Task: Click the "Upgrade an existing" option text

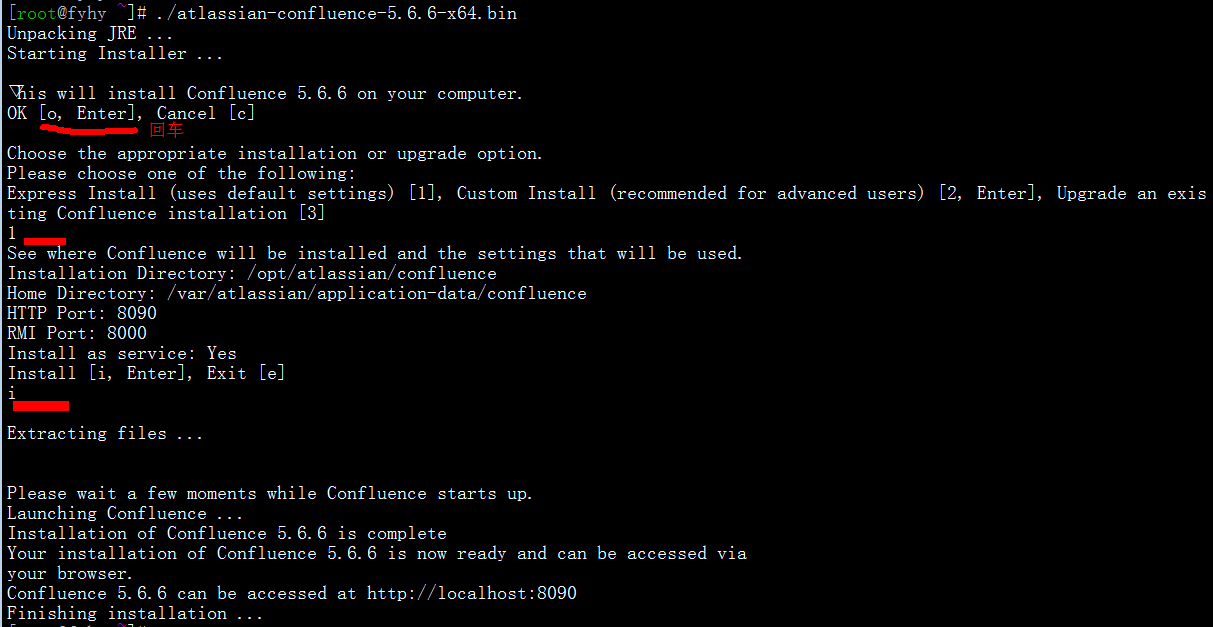Action: (x=1132, y=193)
